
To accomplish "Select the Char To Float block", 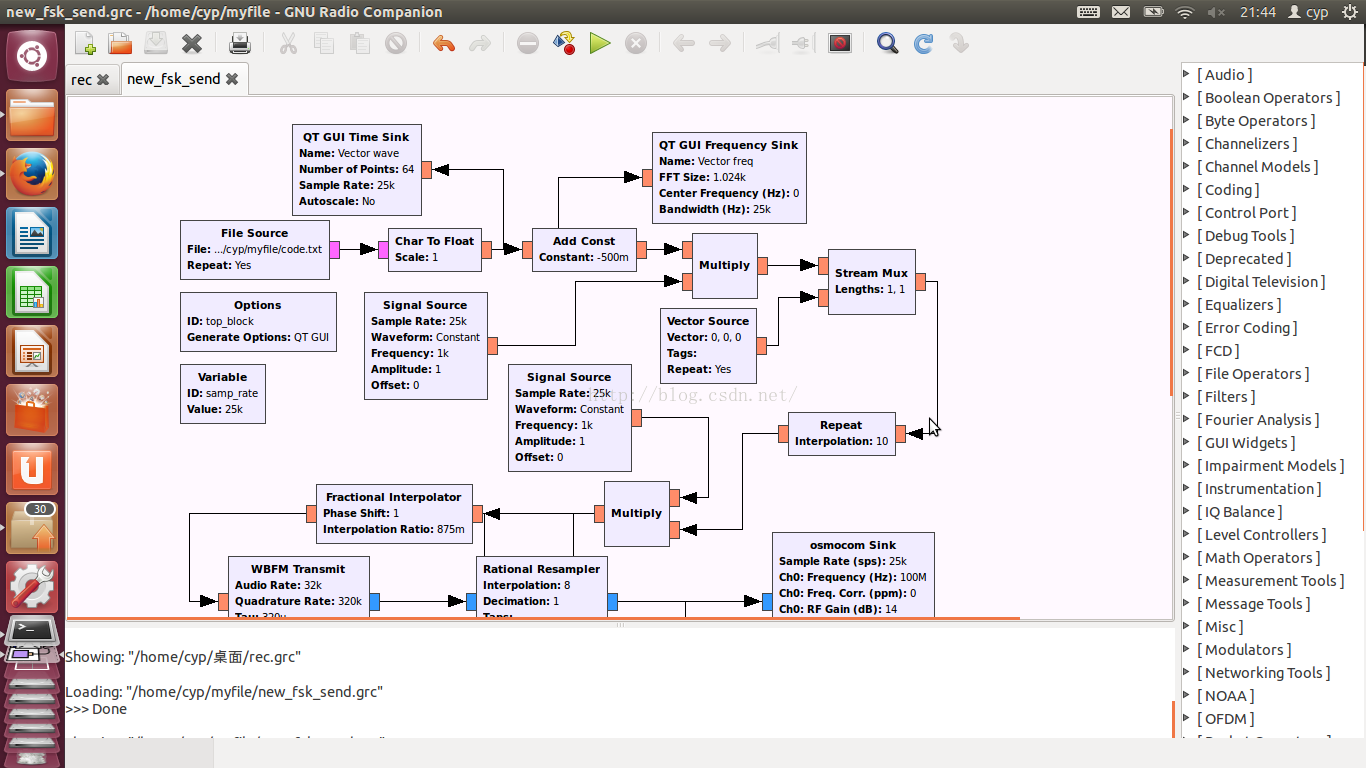I will coord(434,249).
